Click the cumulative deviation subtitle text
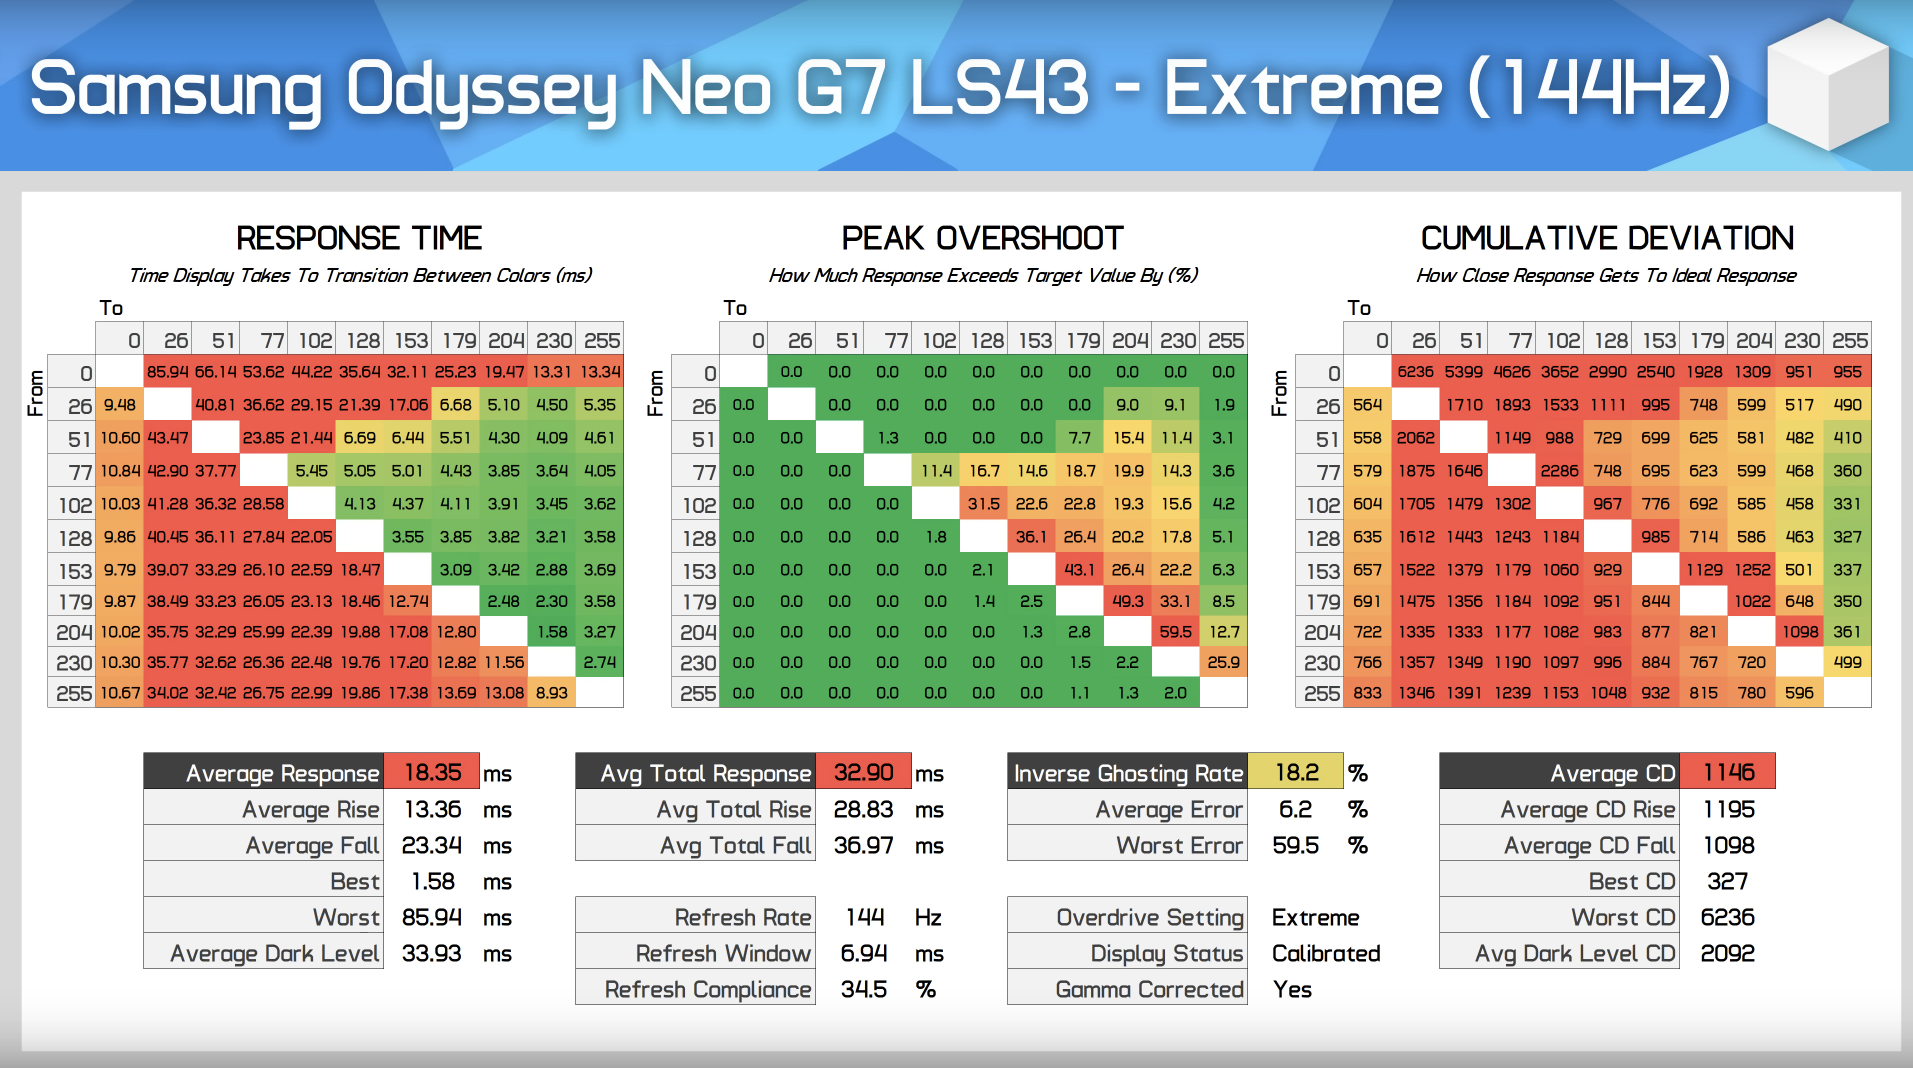The width and height of the screenshot is (1913, 1068). pos(1606,275)
